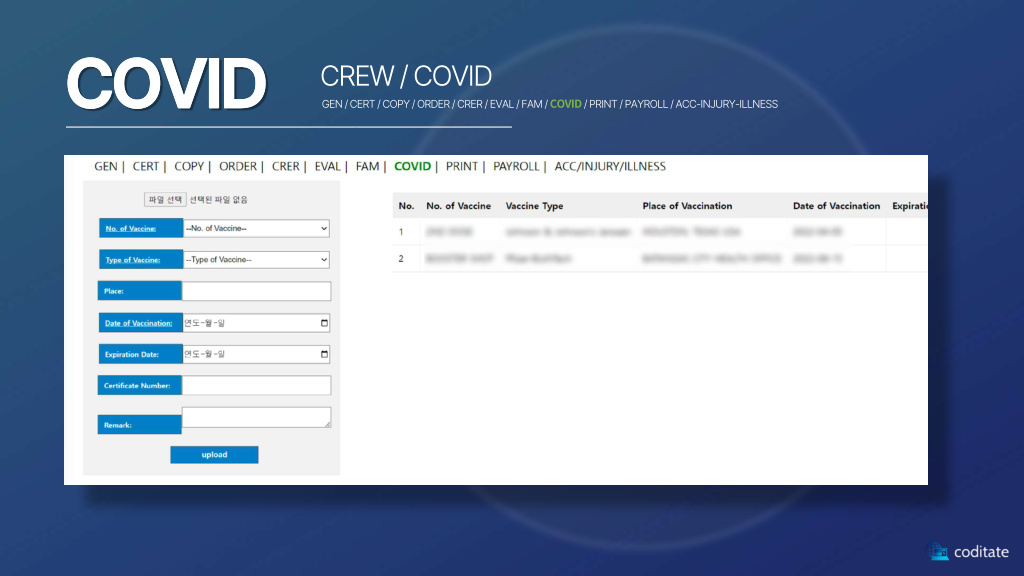The height and width of the screenshot is (576, 1024).
Task: Select the first vaccine record row
Action: point(640,232)
